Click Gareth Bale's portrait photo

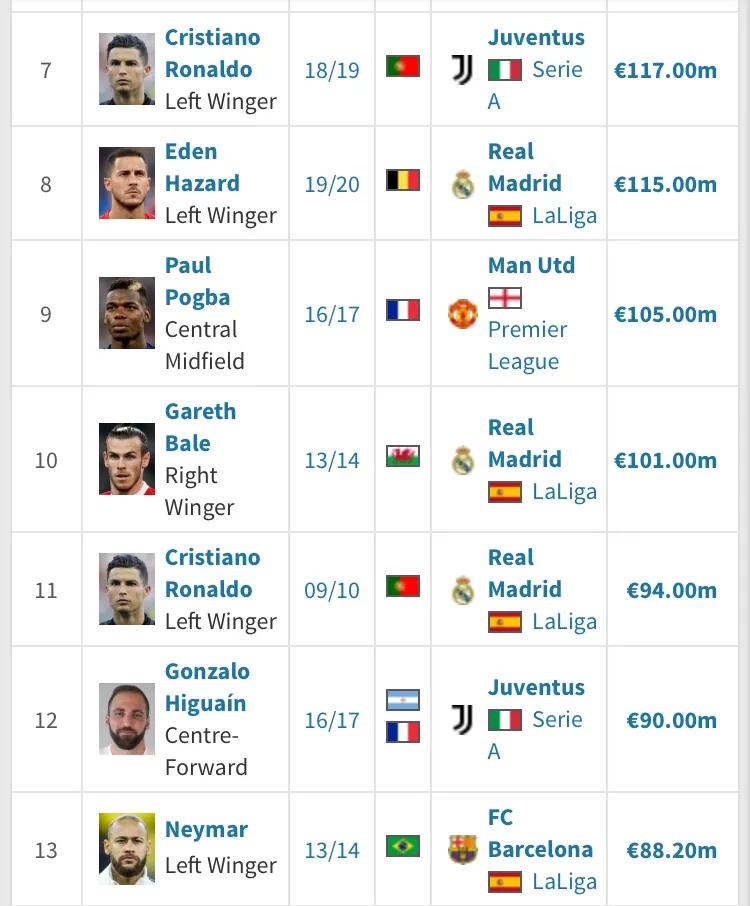127,459
